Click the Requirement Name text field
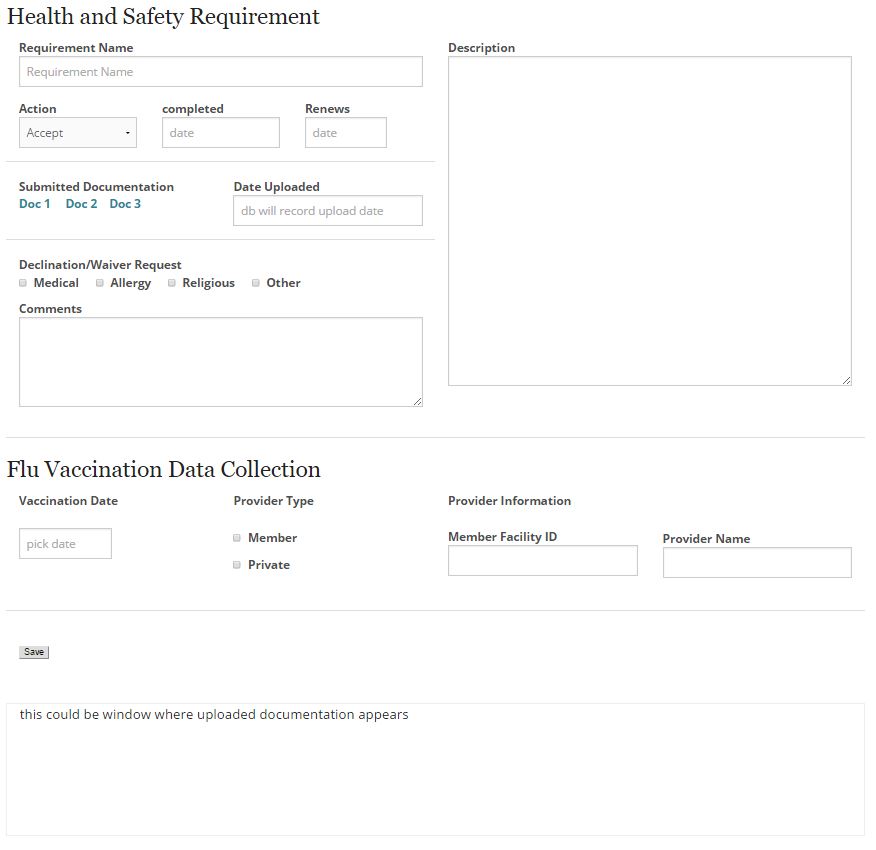The image size is (876, 850). pyautogui.click(x=220, y=72)
